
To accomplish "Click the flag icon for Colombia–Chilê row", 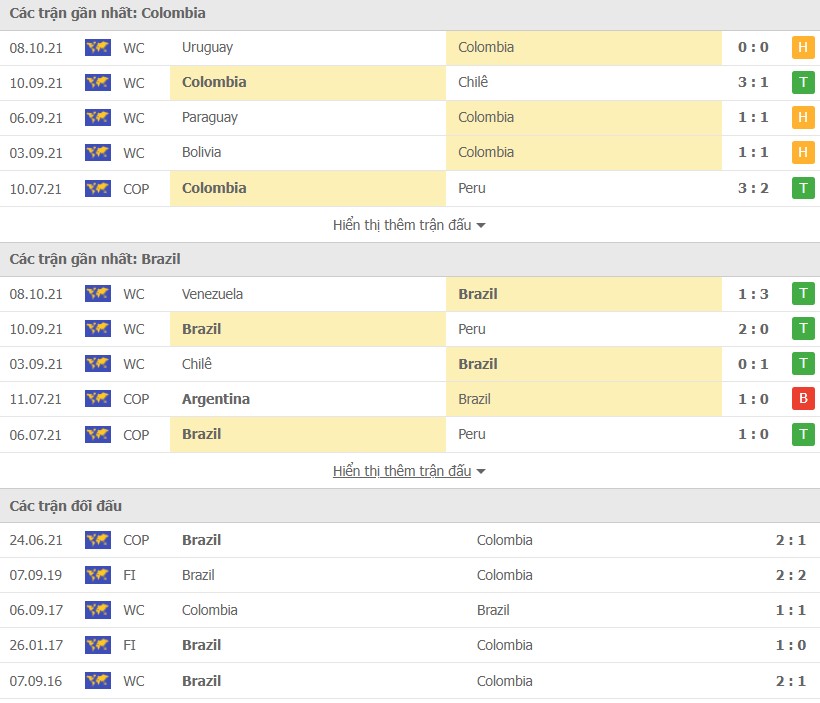I will 97,82.
